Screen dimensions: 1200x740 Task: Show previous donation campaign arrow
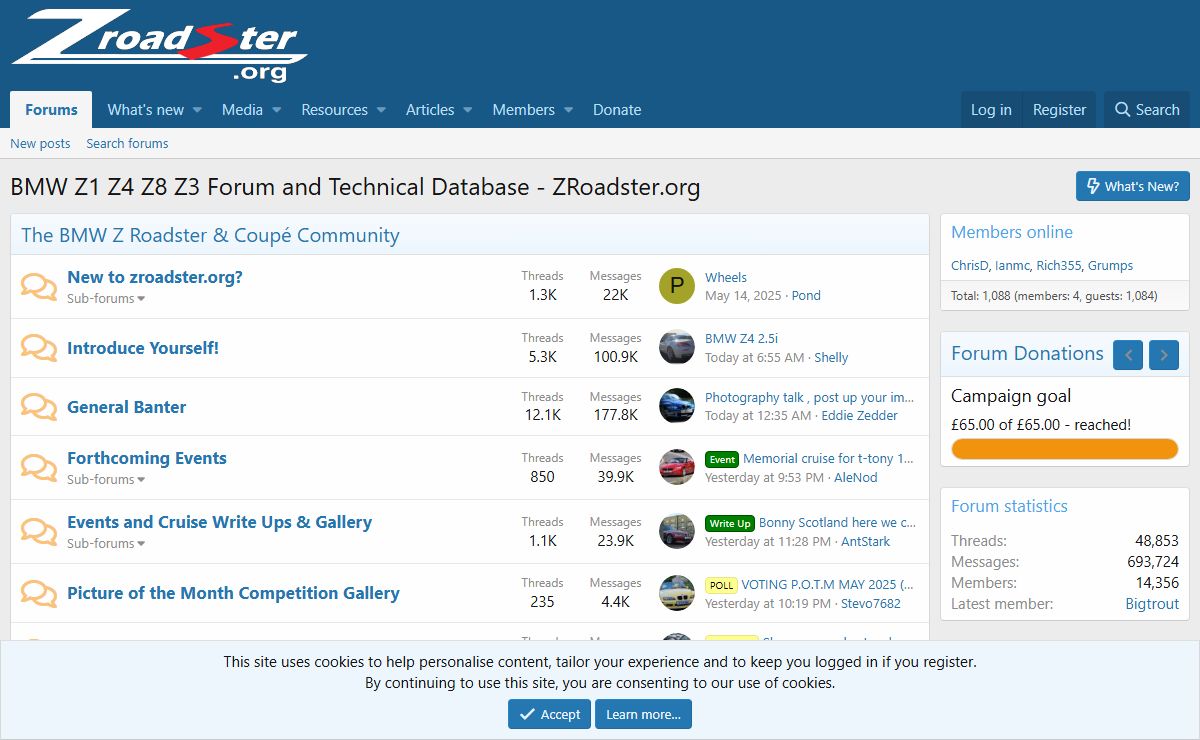[x=1128, y=354]
